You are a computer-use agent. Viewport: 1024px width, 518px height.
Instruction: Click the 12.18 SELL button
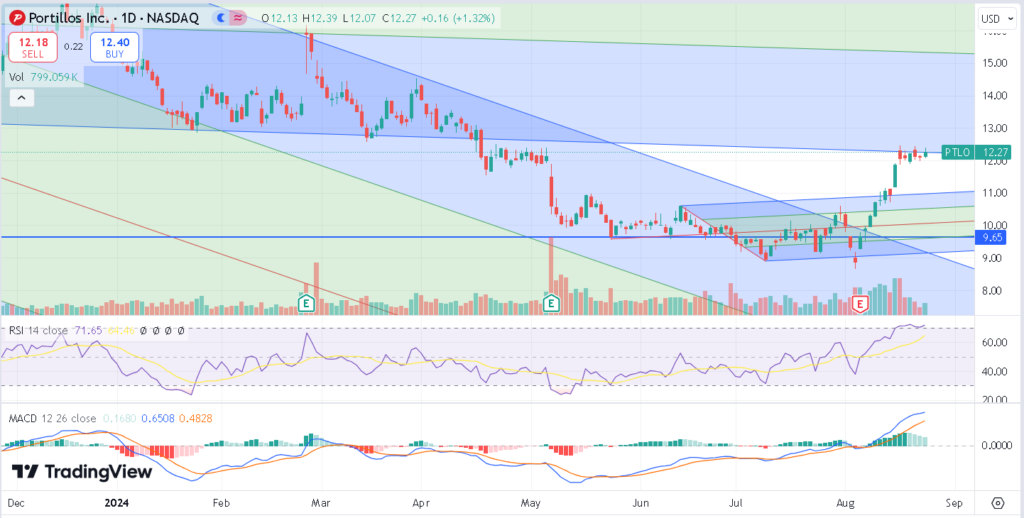tap(33, 47)
